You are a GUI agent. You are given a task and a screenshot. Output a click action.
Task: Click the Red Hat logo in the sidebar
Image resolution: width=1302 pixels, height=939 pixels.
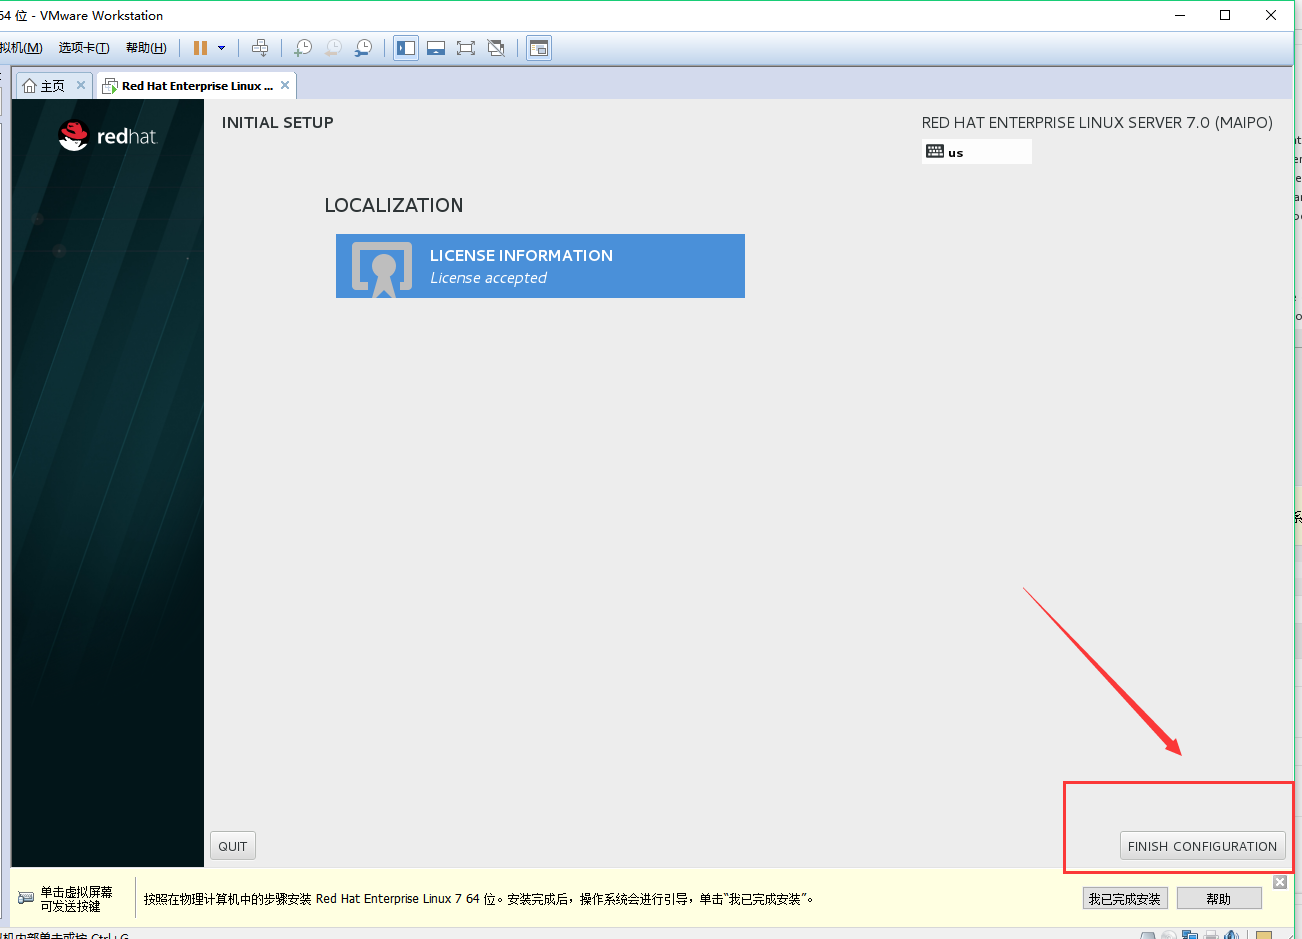107,136
